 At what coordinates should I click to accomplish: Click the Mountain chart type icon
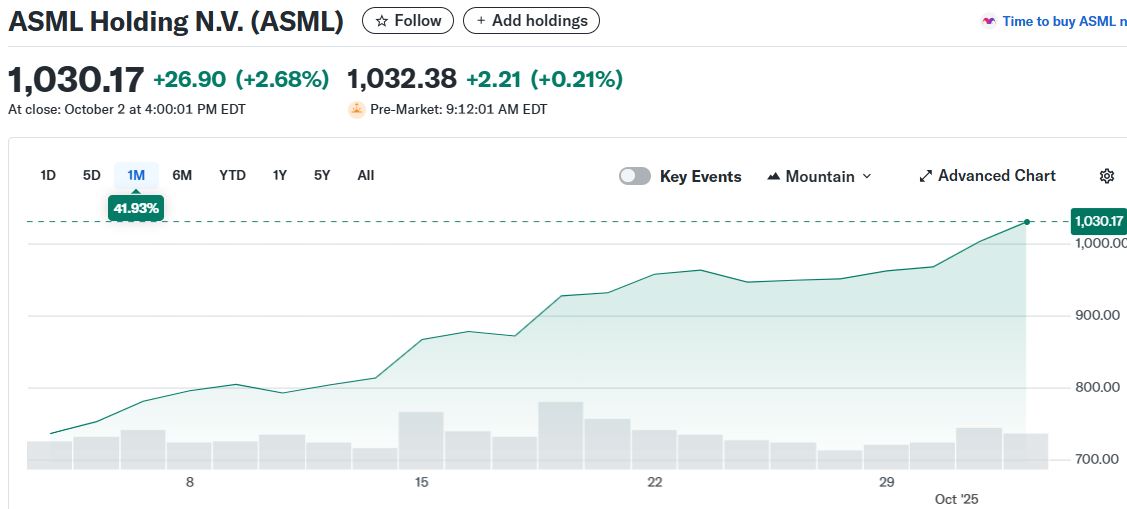773,176
